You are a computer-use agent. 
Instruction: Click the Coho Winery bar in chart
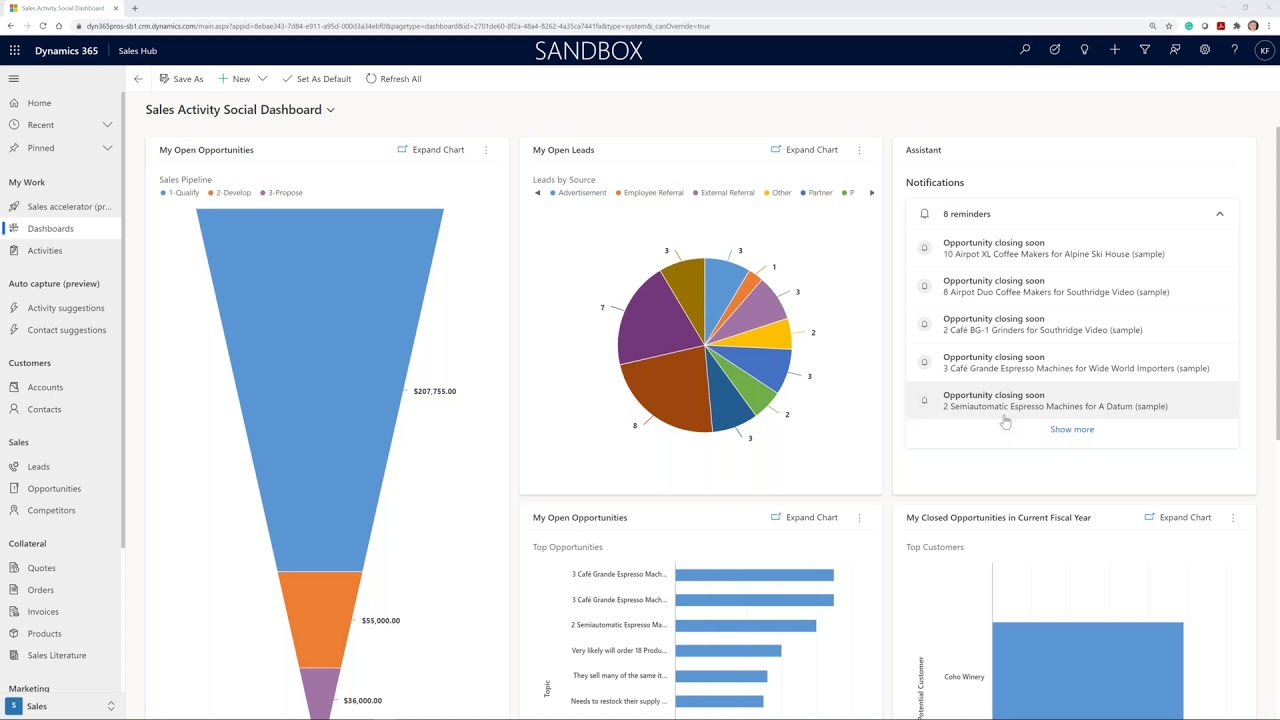coord(1088,670)
